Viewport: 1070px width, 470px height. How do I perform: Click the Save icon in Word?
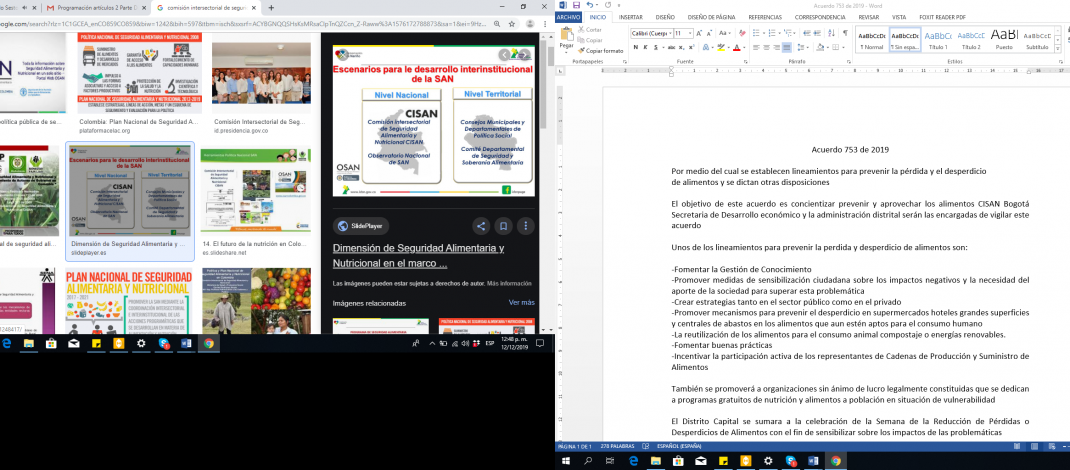pyautogui.click(x=575, y=5)
